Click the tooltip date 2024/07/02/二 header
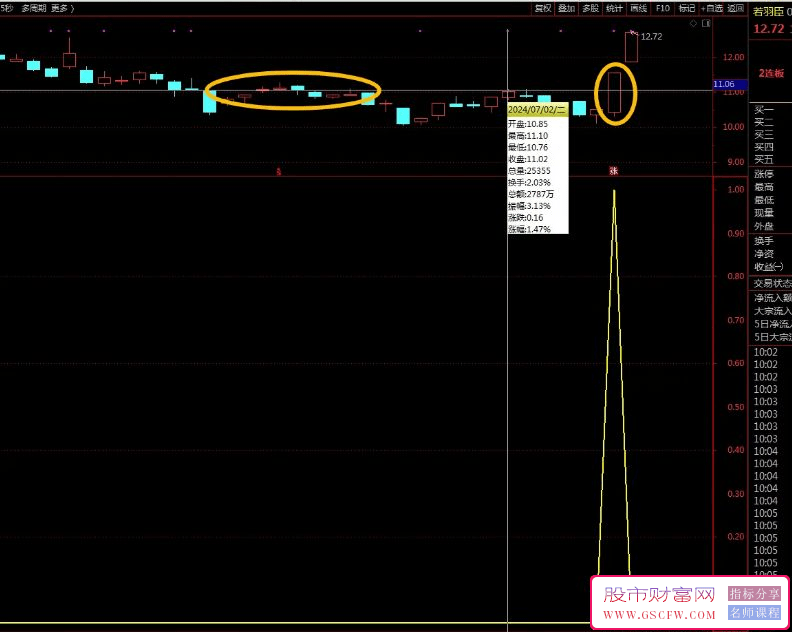This screenshot has height=632, width=792. (x=538, y=110)
